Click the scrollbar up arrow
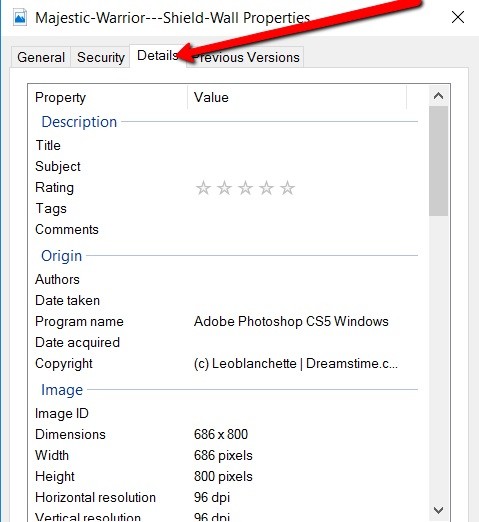479x522 pixels. 438,96
